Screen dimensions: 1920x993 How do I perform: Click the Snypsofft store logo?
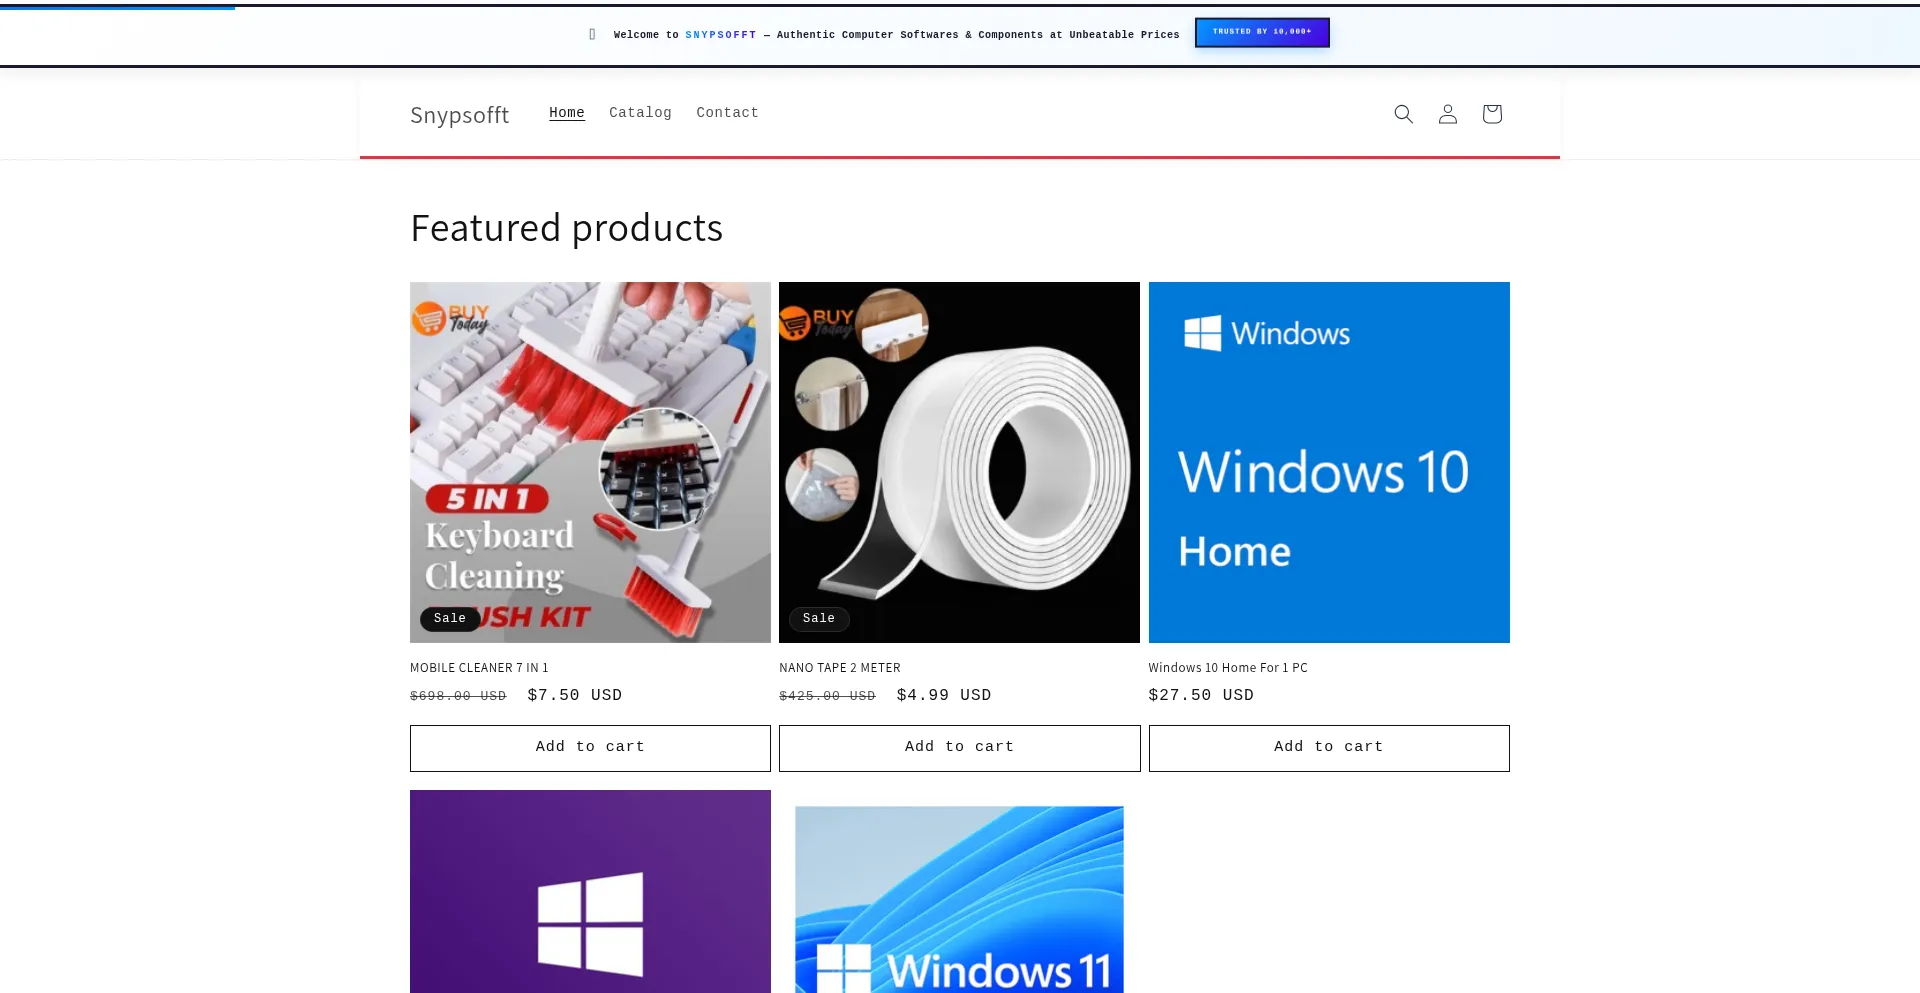(459, 115)
